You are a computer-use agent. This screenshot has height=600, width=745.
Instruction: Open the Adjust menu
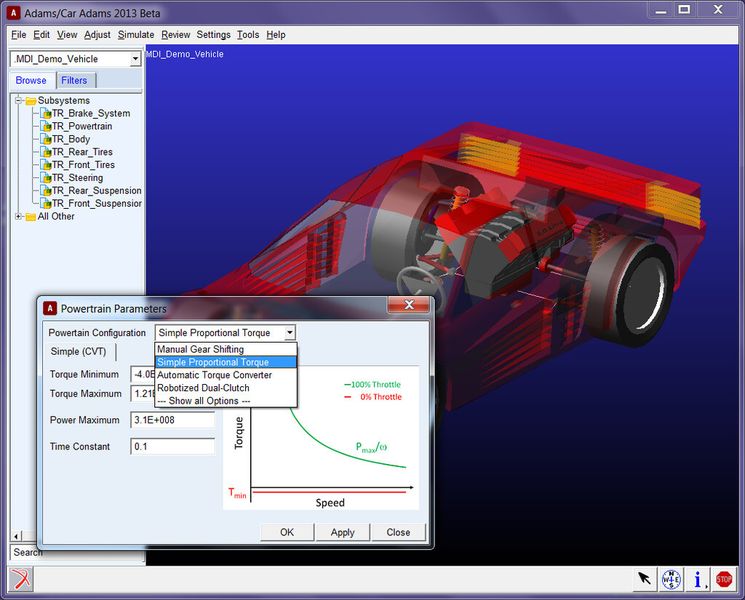click(x=97, y=34)
